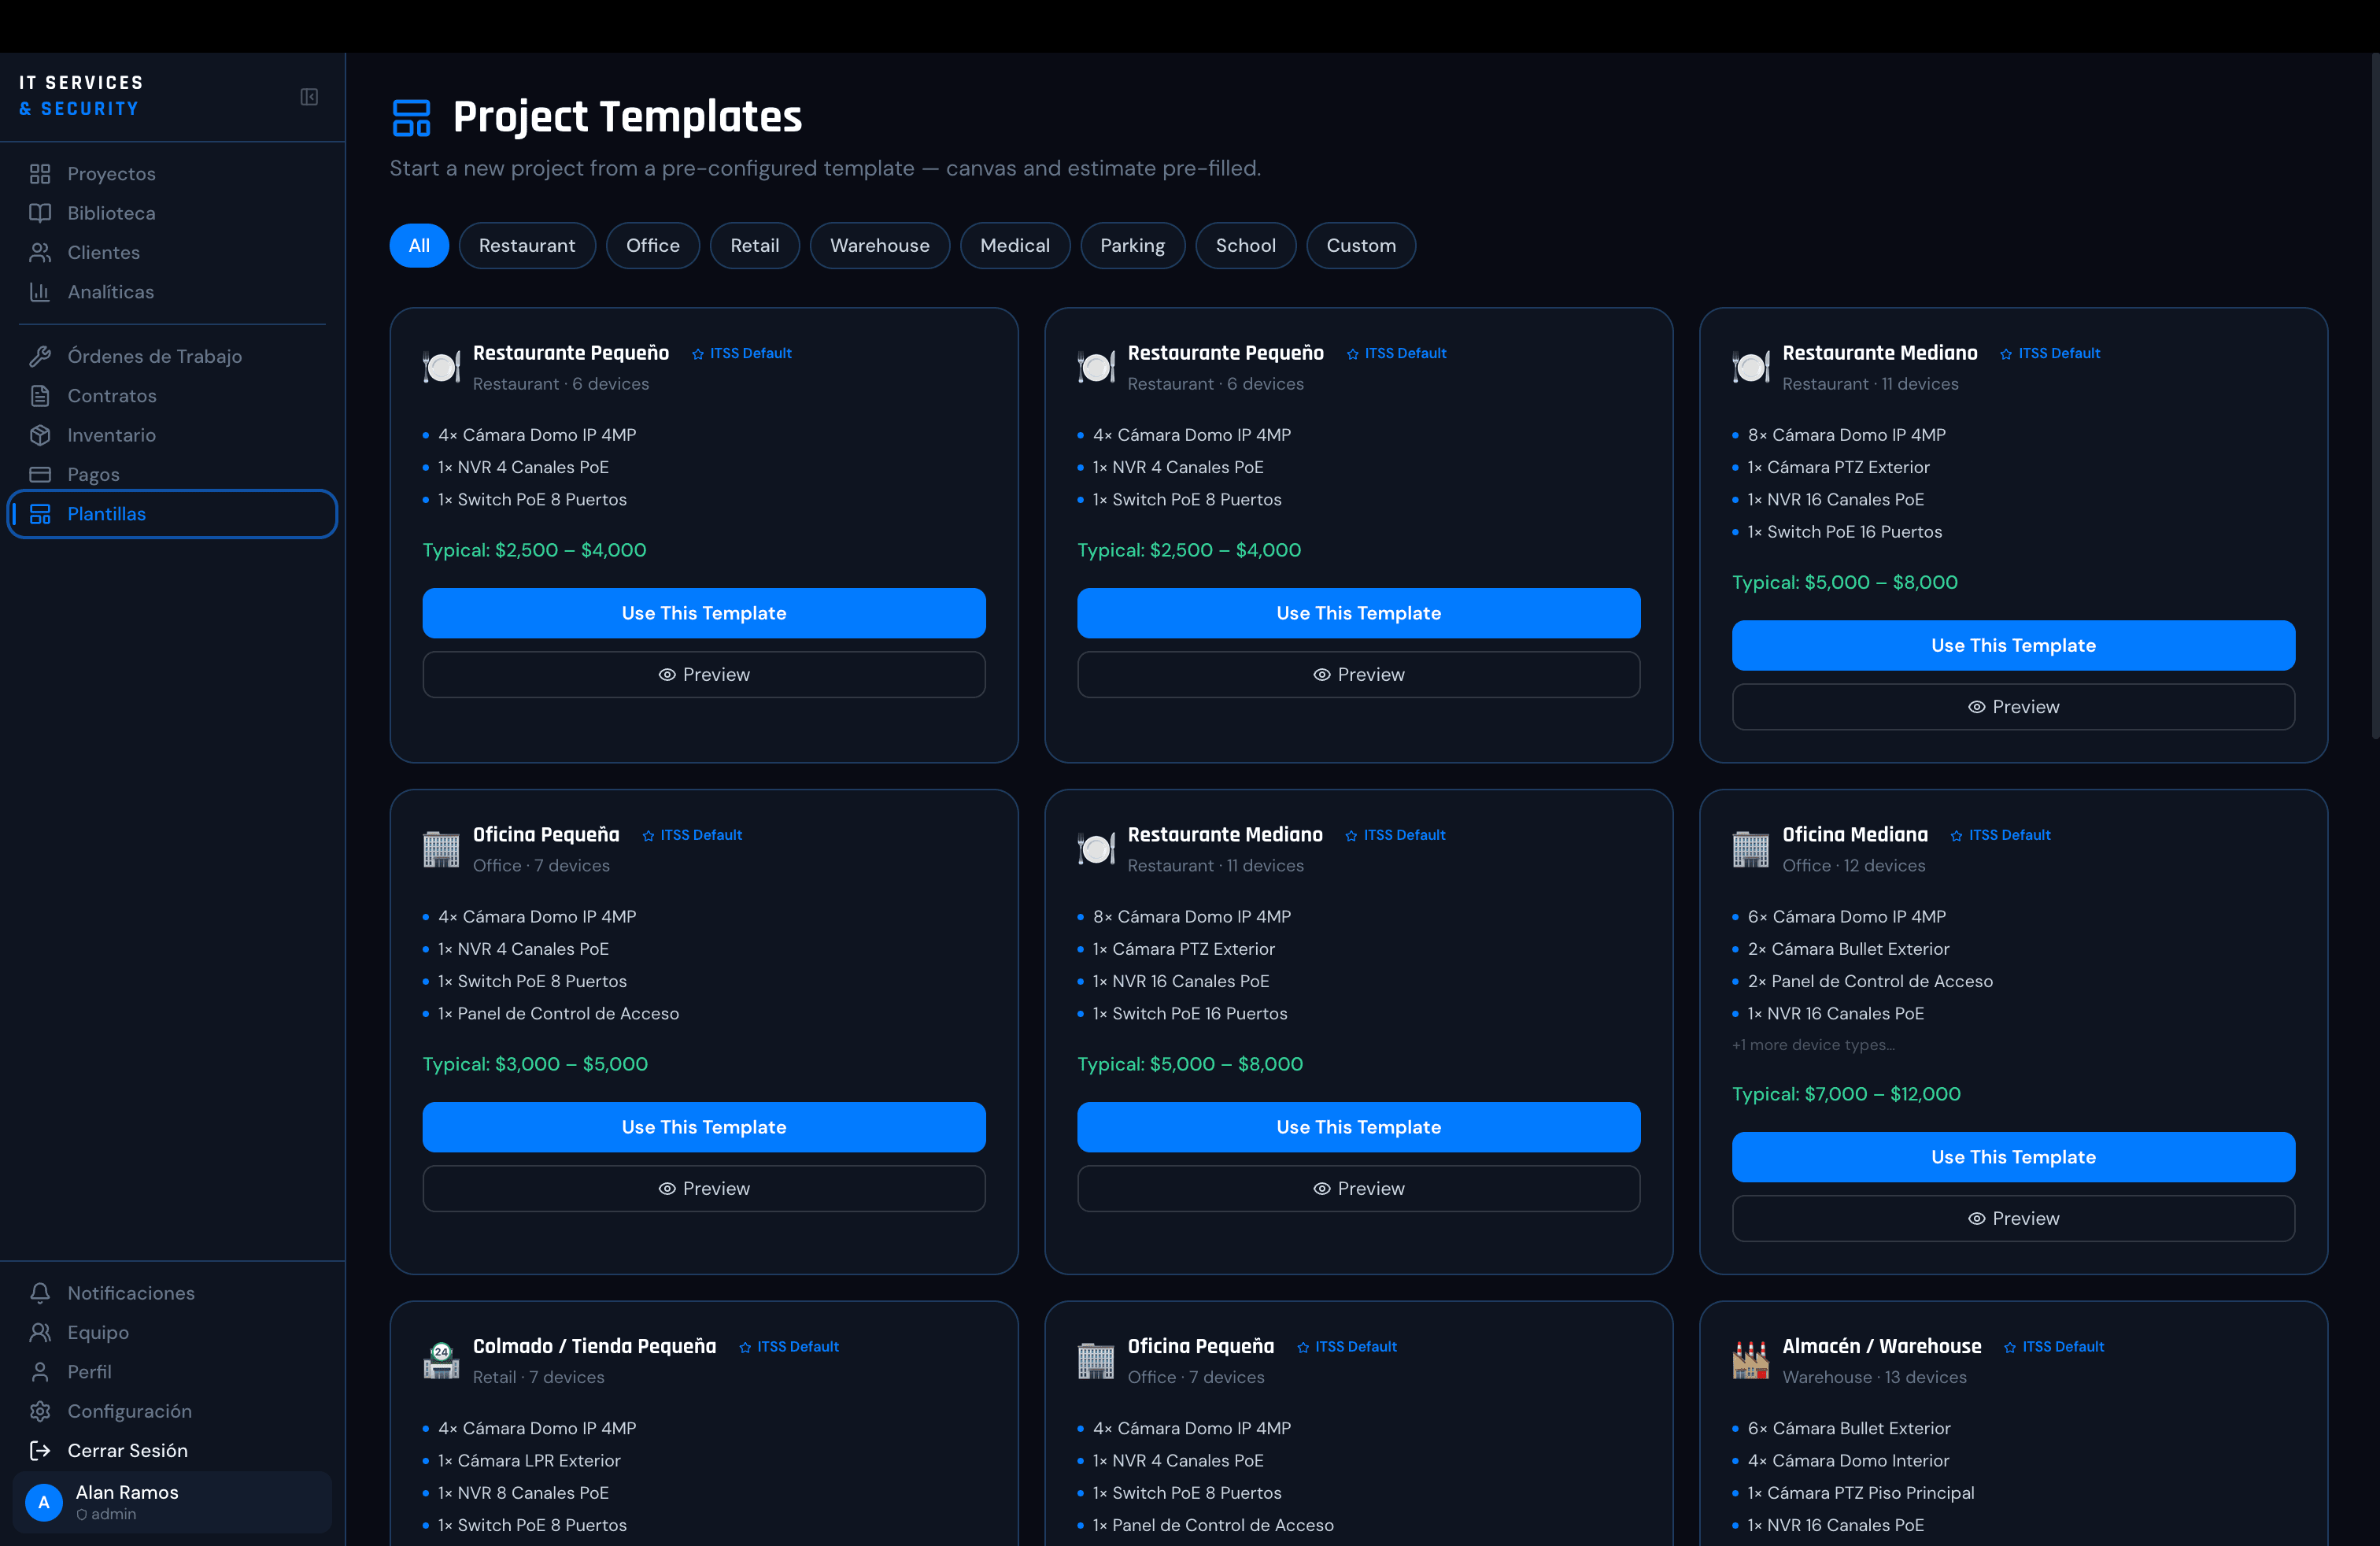Screen dimensions: 2380x1546
Task: Click "4× Cámara Domo Interior" line
Action: pyautogui.click(x=1848, y=1461)
